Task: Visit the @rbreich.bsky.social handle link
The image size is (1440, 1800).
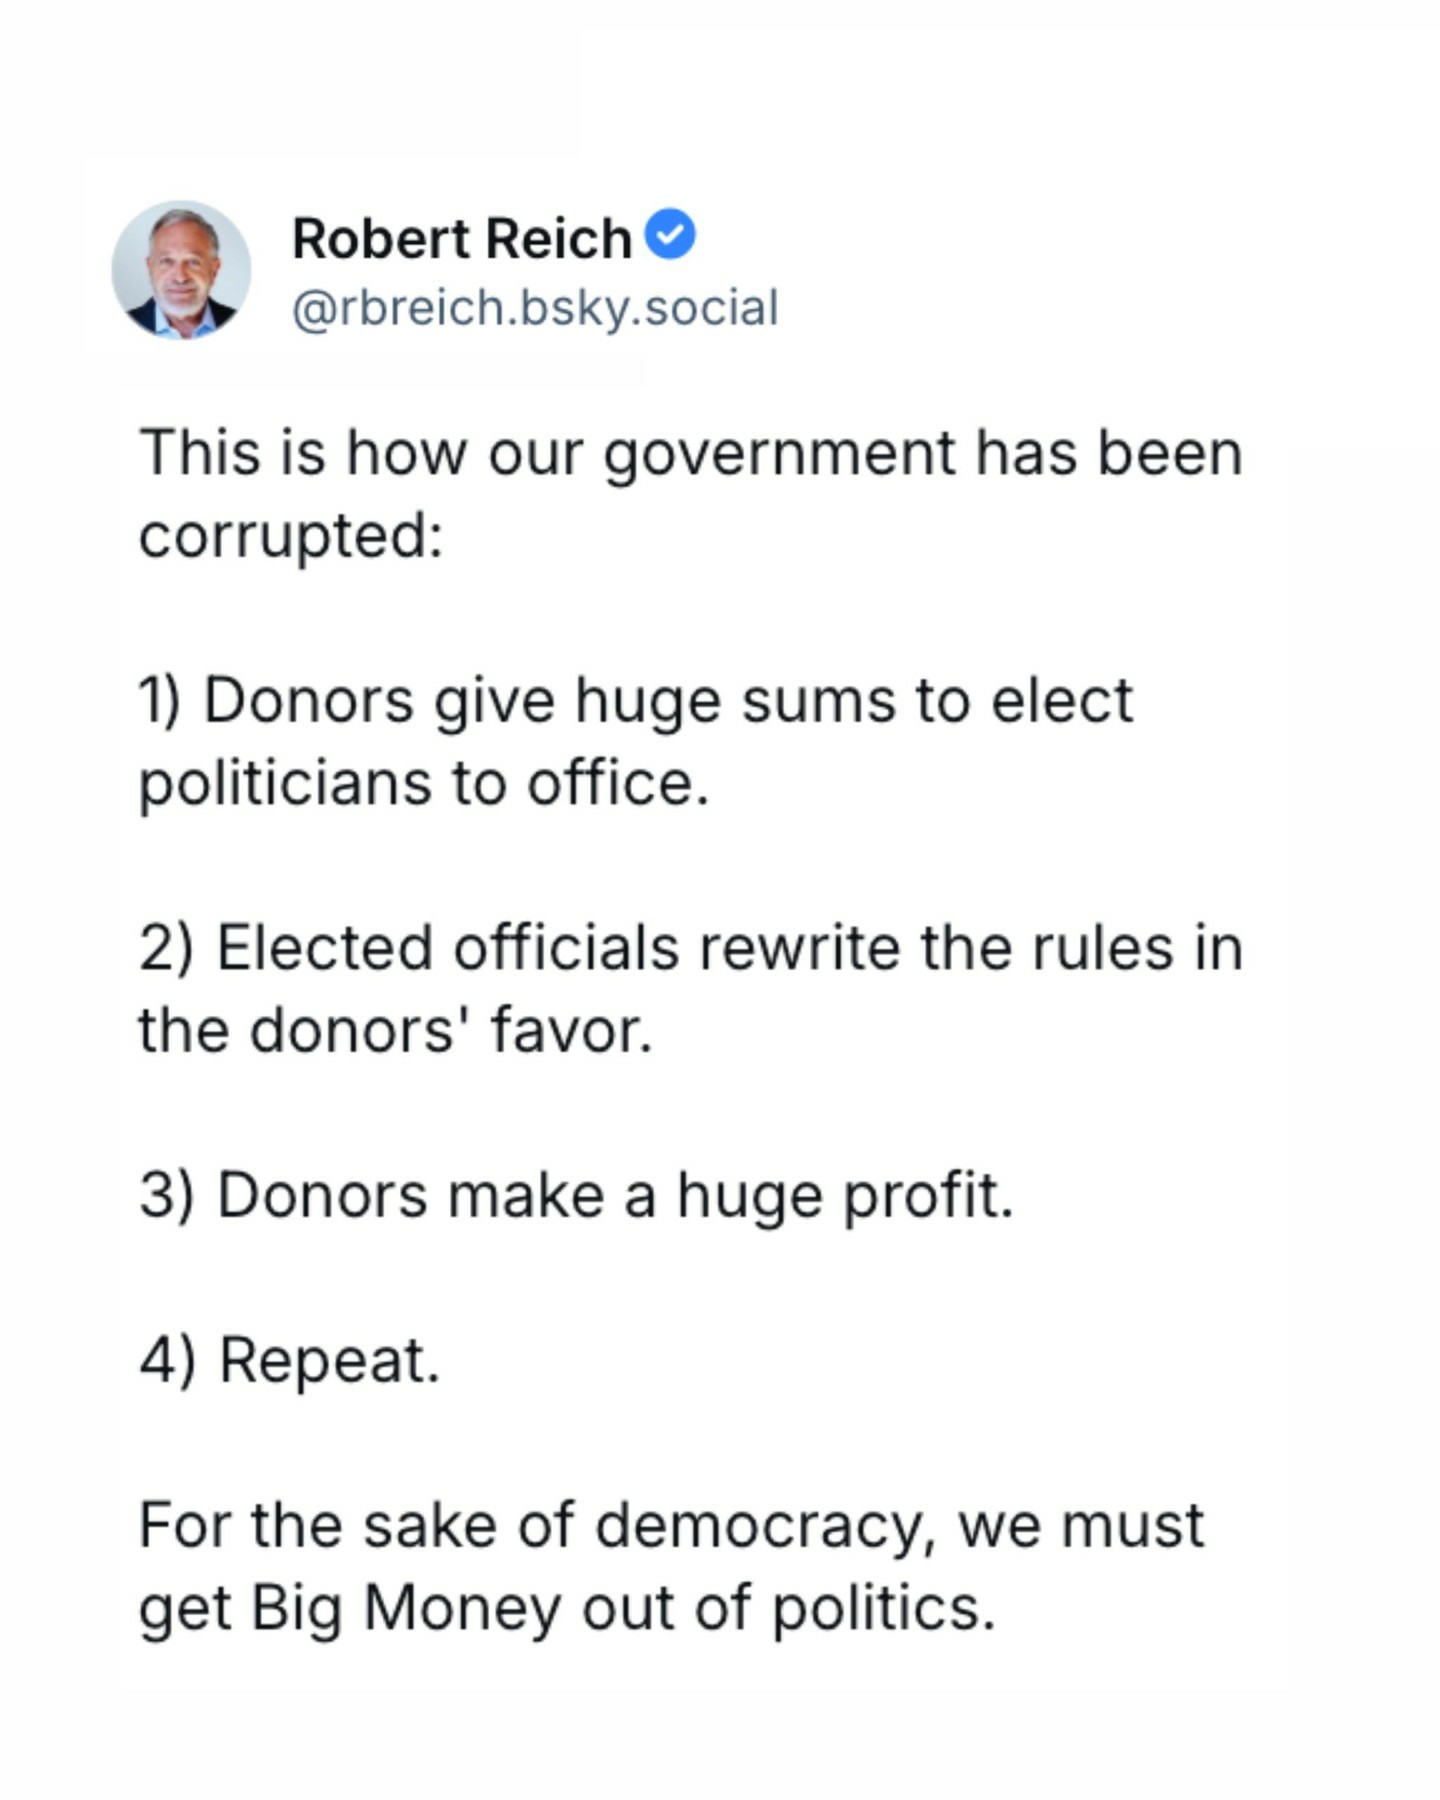Action: coord(534,307)
